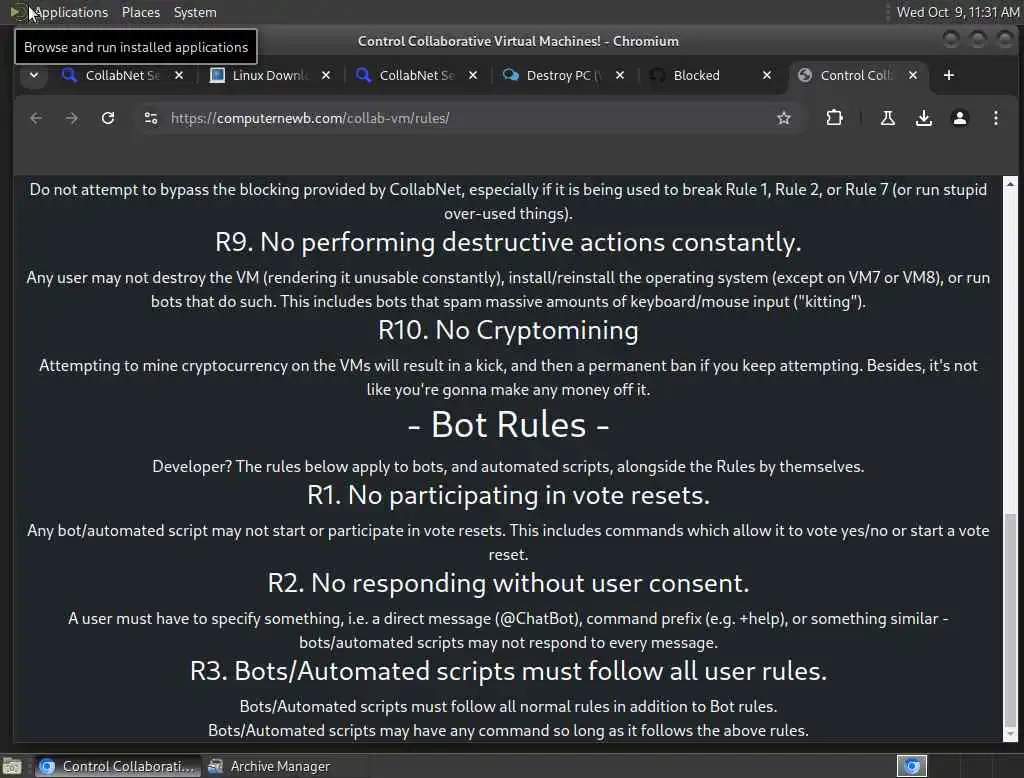This screenshot has width=1024, height=778.
Task: Open the Places menu
Action: coord(140,12)
